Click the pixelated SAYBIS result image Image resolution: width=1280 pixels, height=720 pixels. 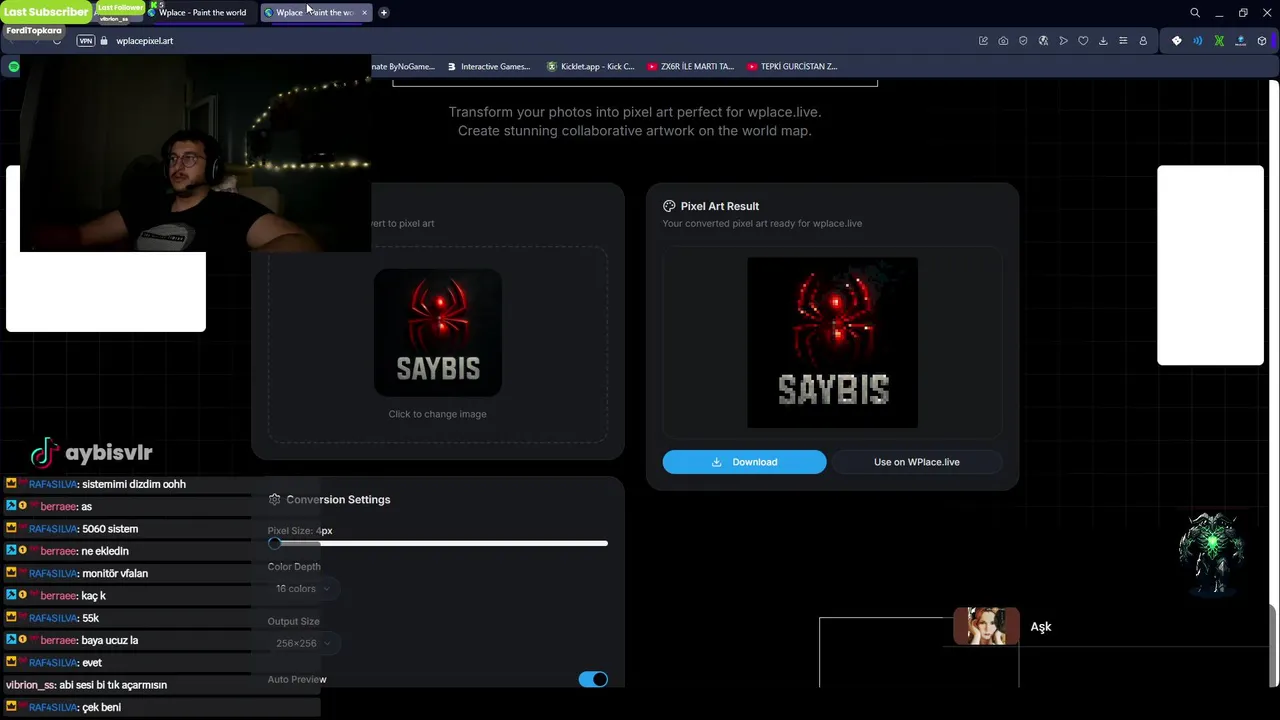(832, 342)
